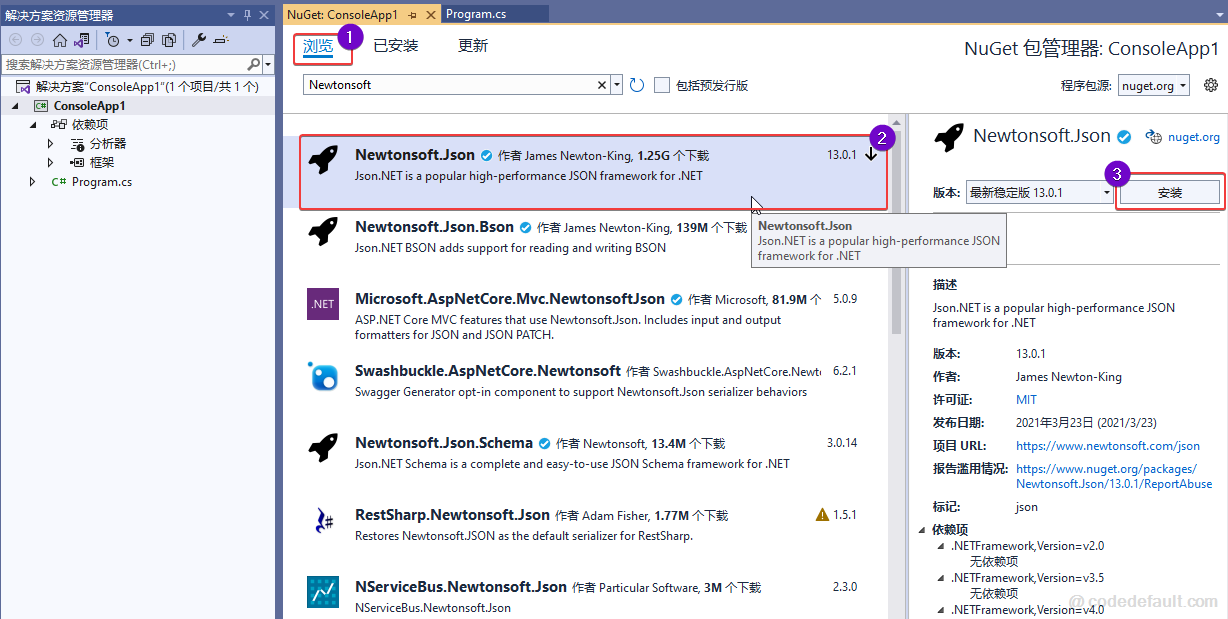Click the large rocket icon in details pane
Screen dimensions: 1228x619
949,137
